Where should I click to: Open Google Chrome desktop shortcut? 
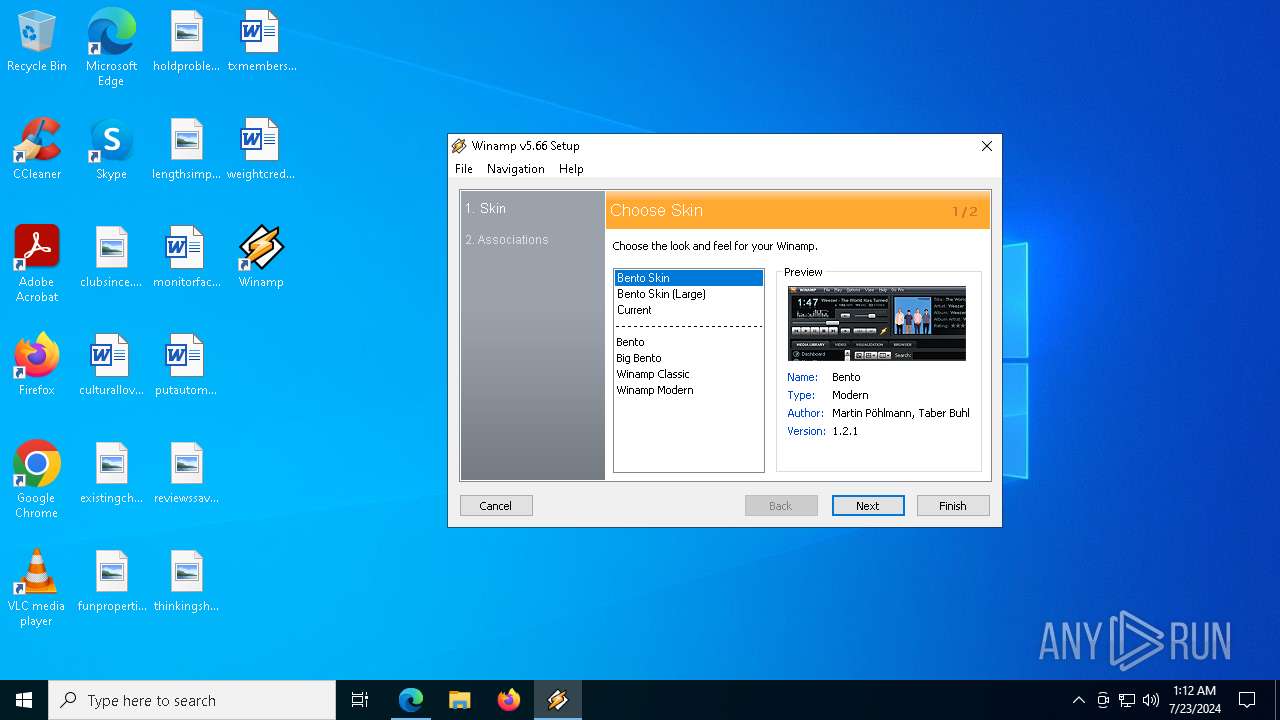(37, 480)
